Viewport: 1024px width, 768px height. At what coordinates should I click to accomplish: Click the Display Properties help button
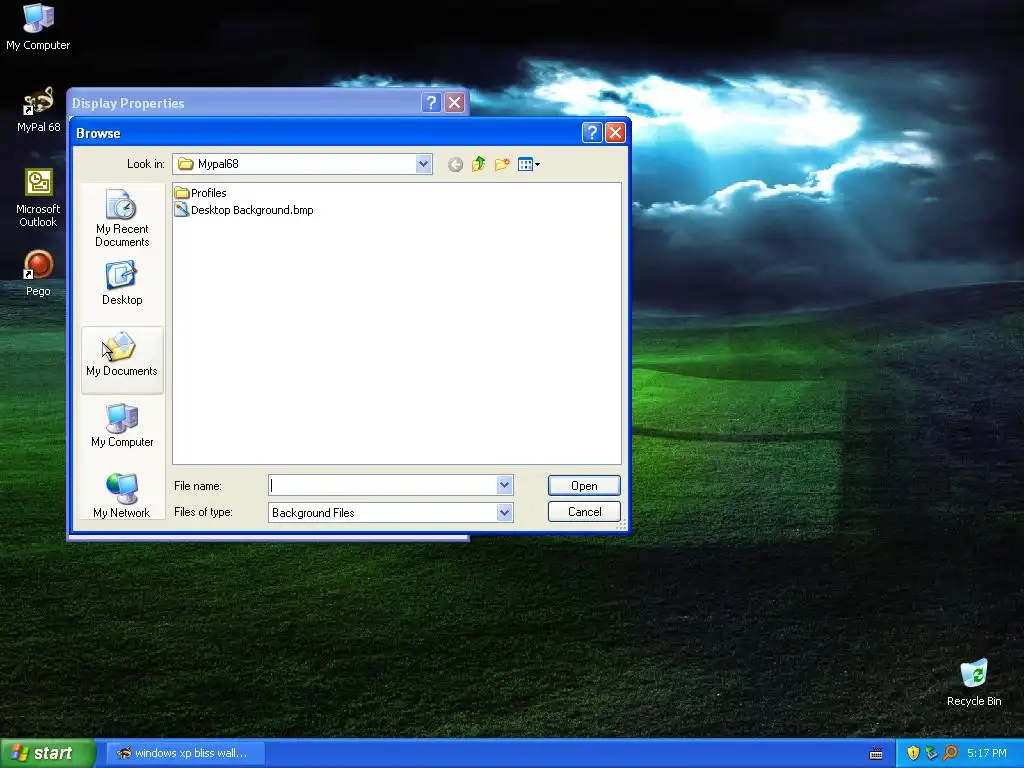pyautogui.click(x=431, y=103)
